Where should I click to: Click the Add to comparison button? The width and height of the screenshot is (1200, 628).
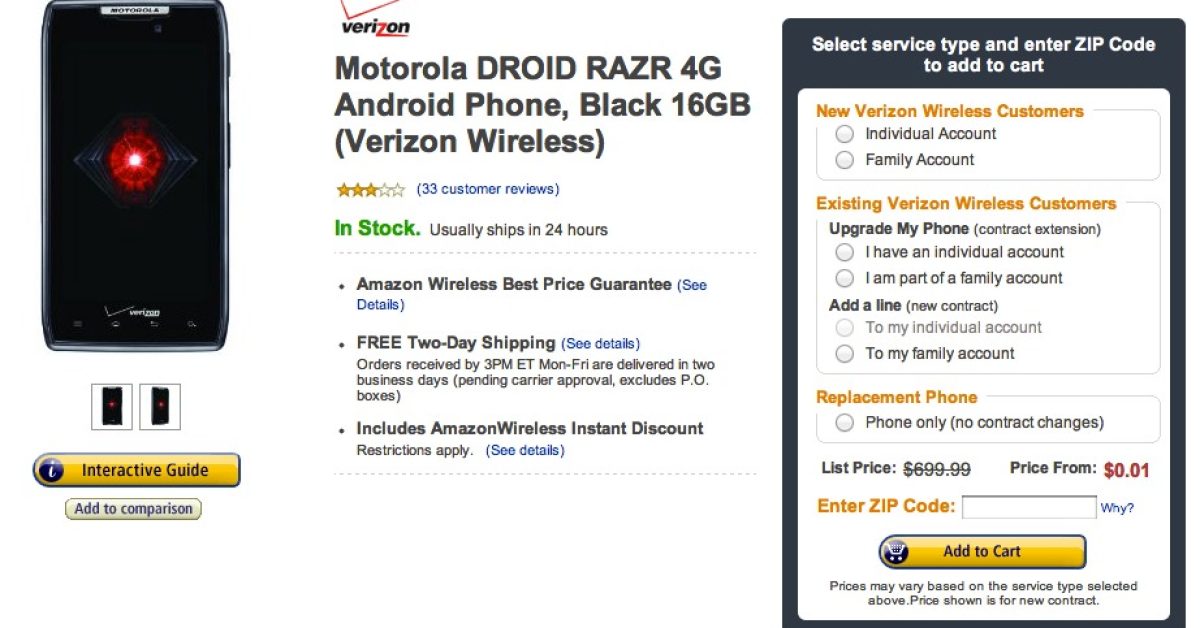133,509
